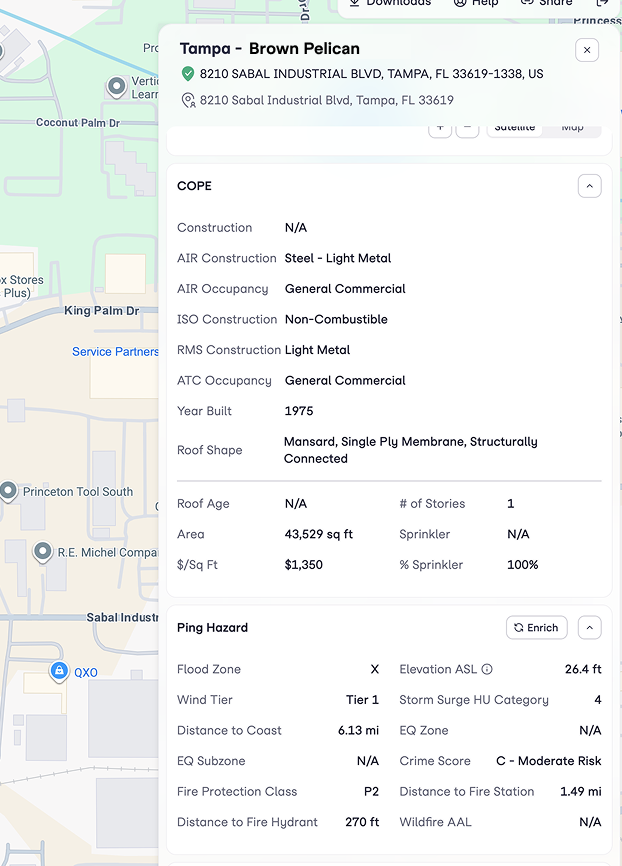
Task: Click the sign-out arrow icon at top right
Action: (x=603, y=3)
